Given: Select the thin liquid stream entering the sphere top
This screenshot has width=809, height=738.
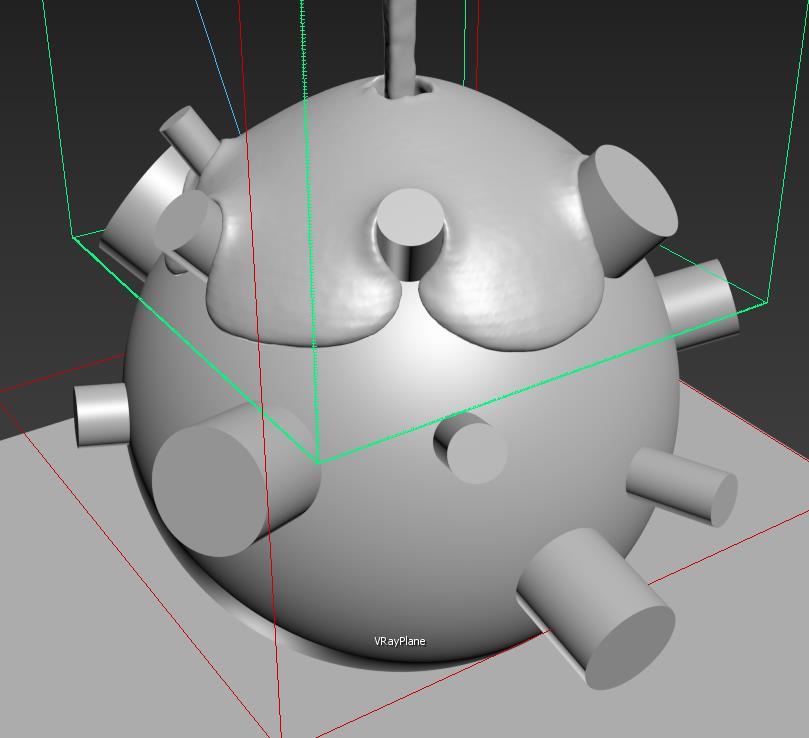Looking at the screenshot, I should (400, 49).
